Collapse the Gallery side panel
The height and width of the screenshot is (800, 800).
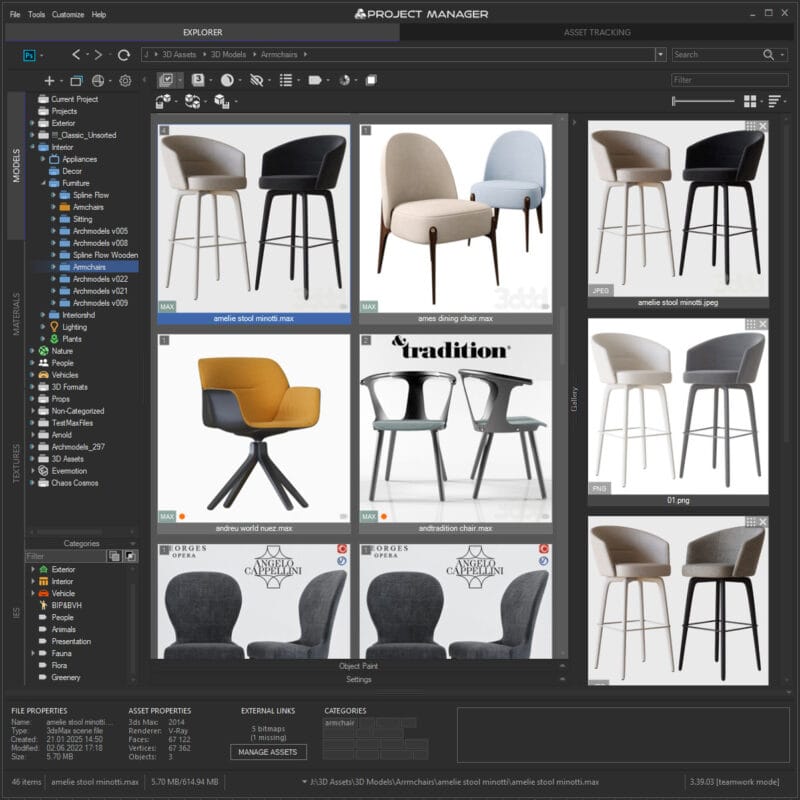[x=574, y=122]
